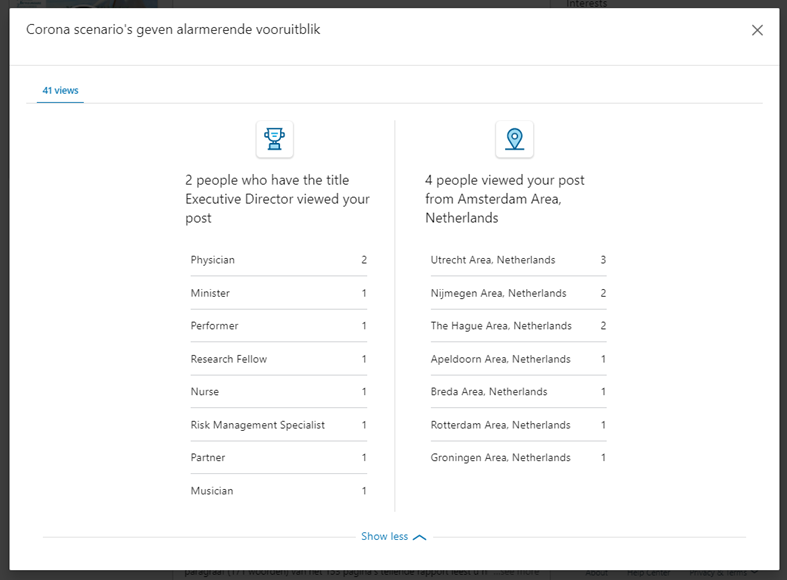This screenshot has height=580, width=787.
Task: Click the Performer entry
Action: pyautogui.click(x=279, y=326)
